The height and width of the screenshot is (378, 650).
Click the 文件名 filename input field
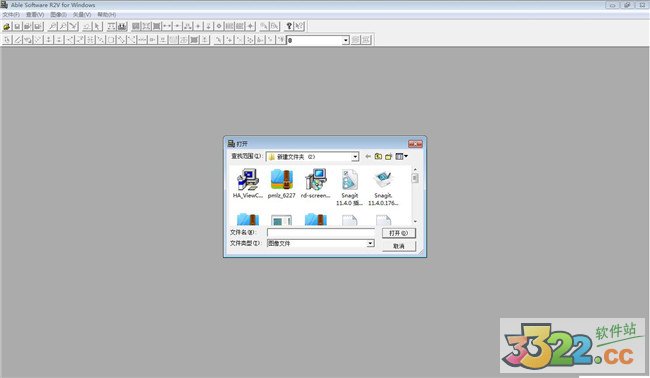coord(321,233)
